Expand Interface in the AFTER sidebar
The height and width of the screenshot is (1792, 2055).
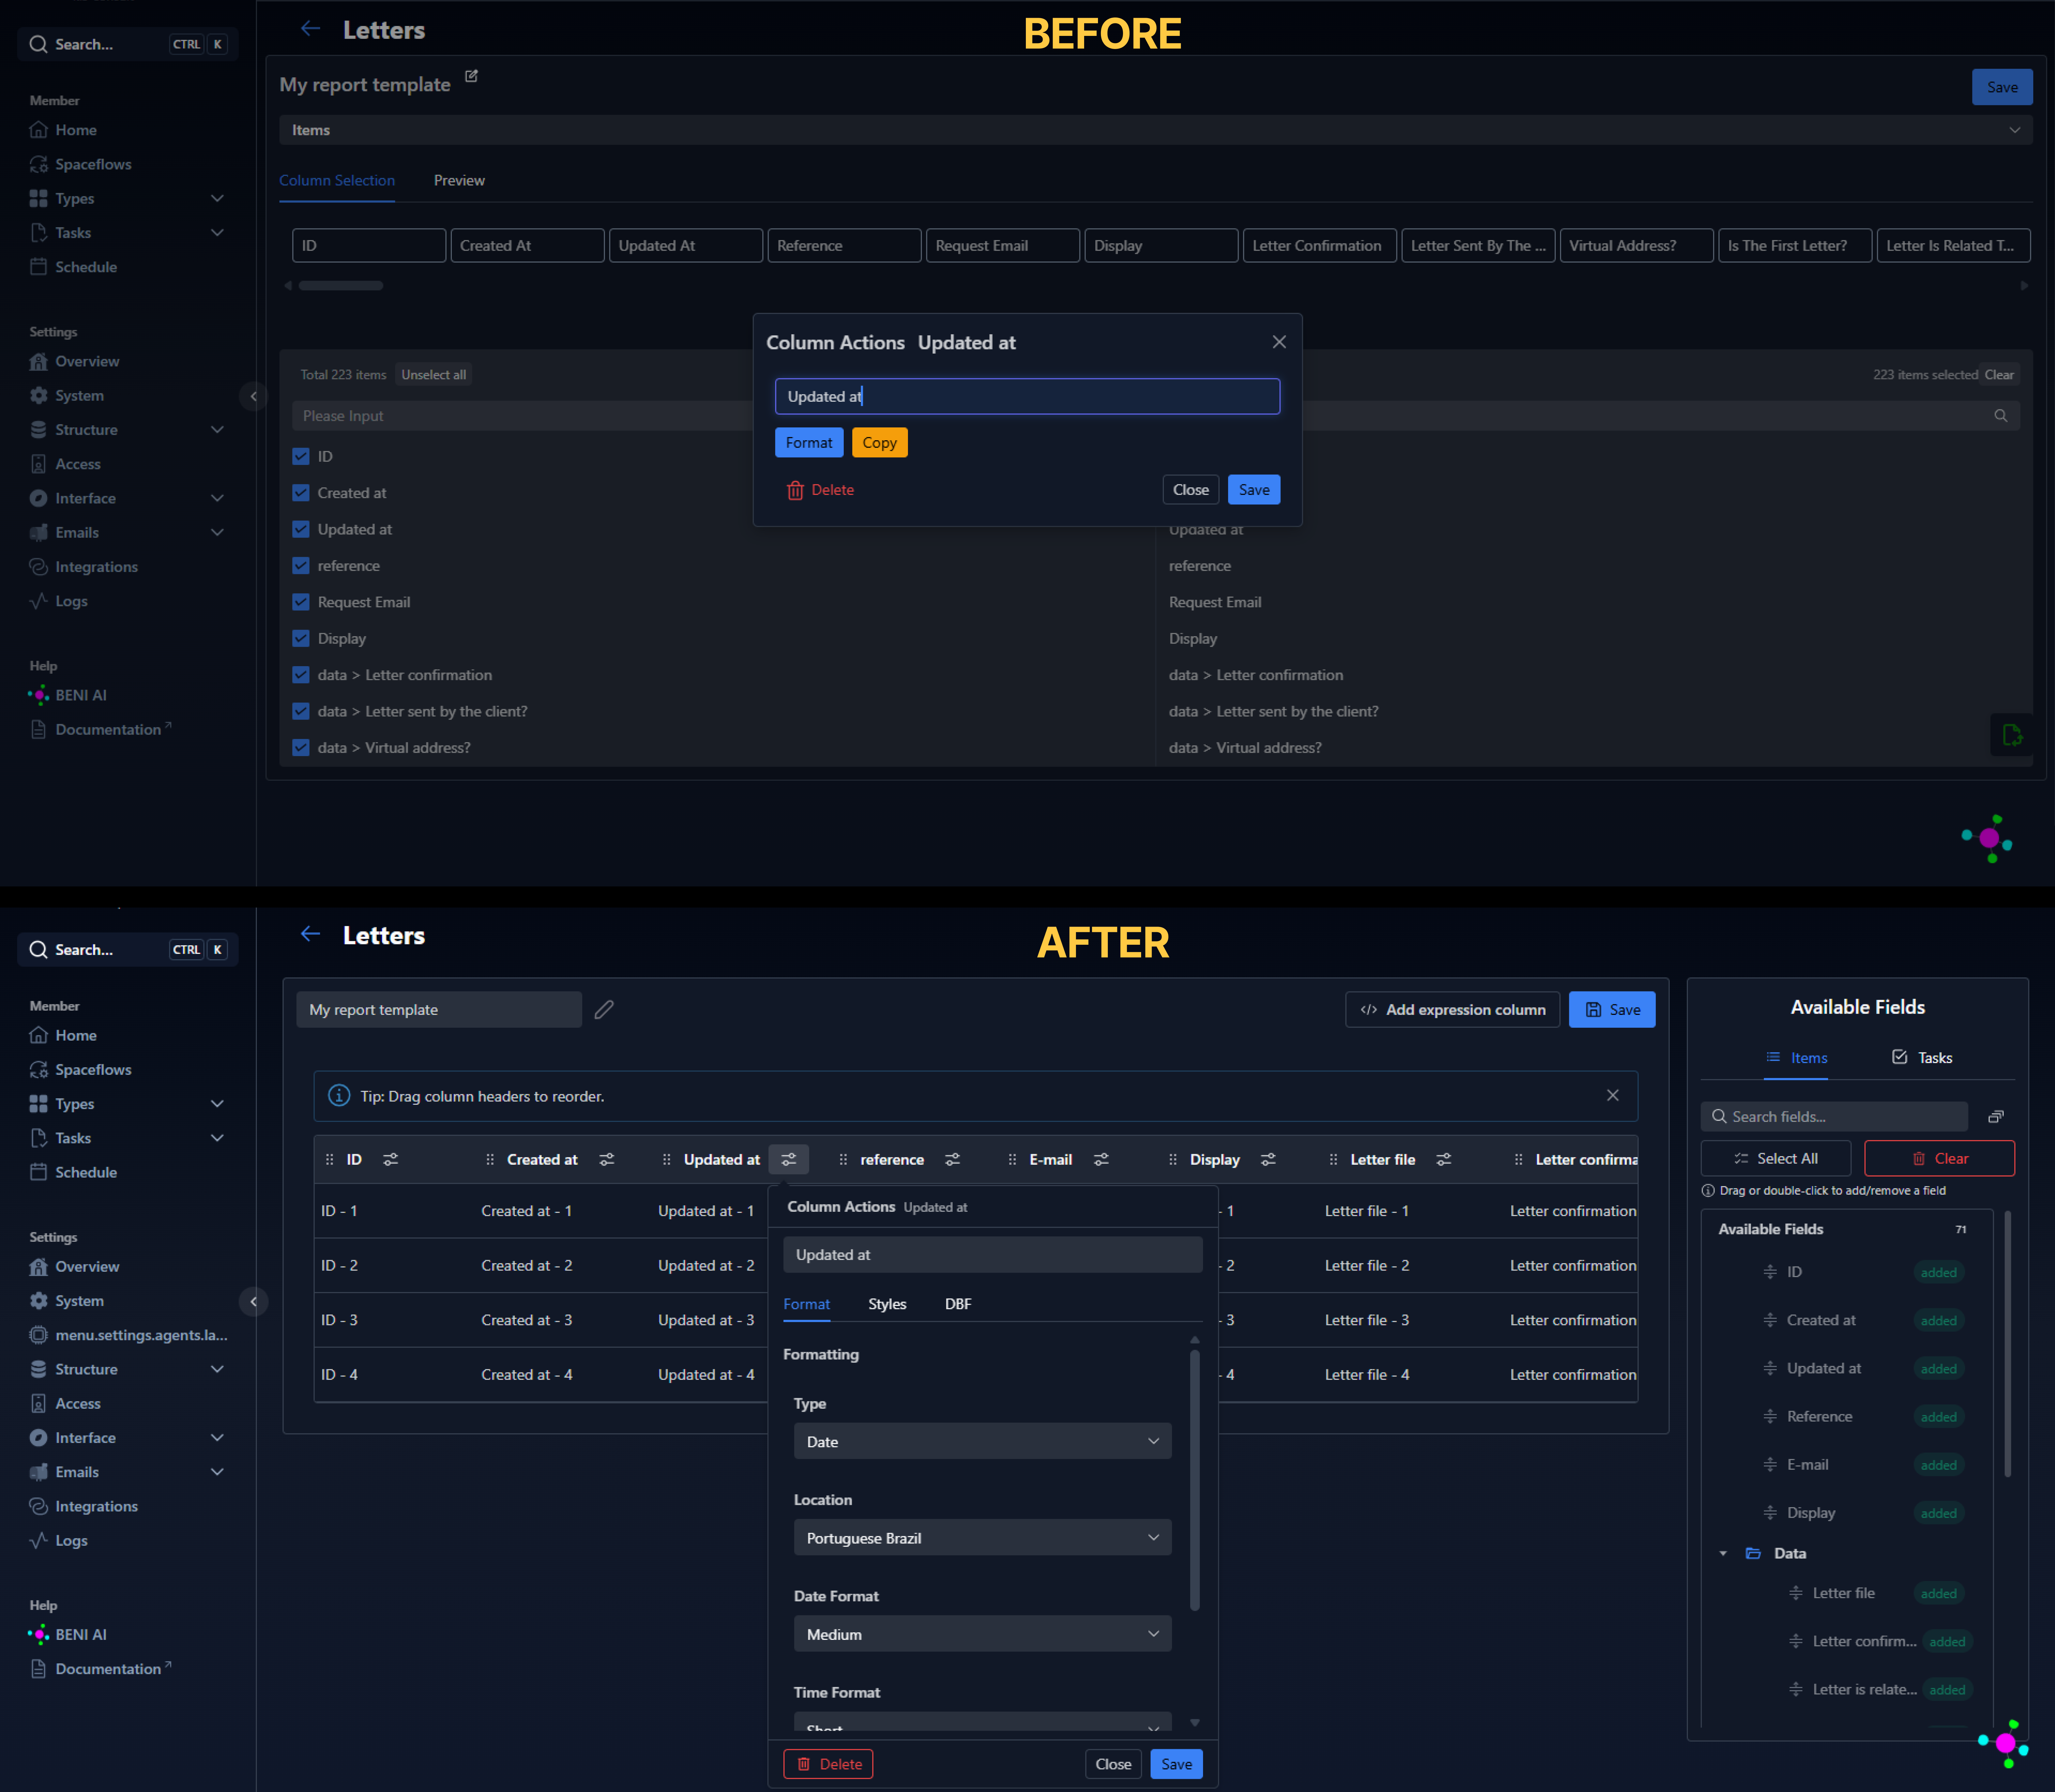217,1438
